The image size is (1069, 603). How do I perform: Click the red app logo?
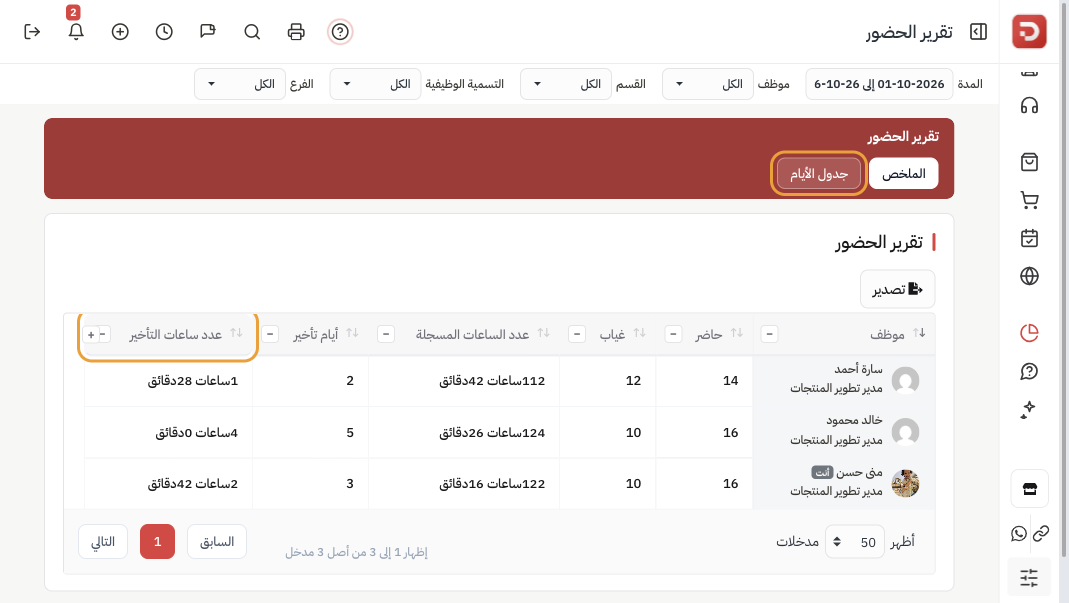tap(1029, 31)
